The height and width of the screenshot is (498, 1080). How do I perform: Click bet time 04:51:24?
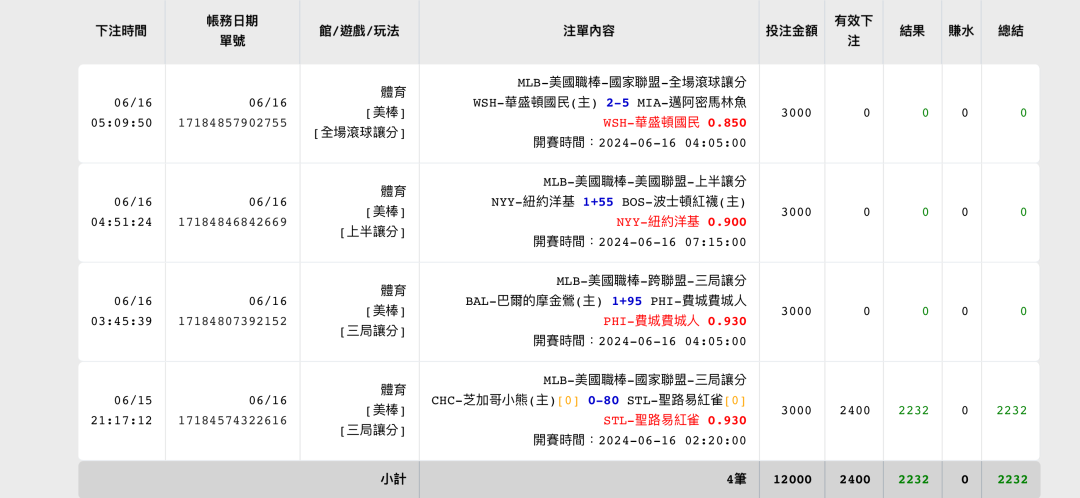pyautogui.click(x=121, y=222)
